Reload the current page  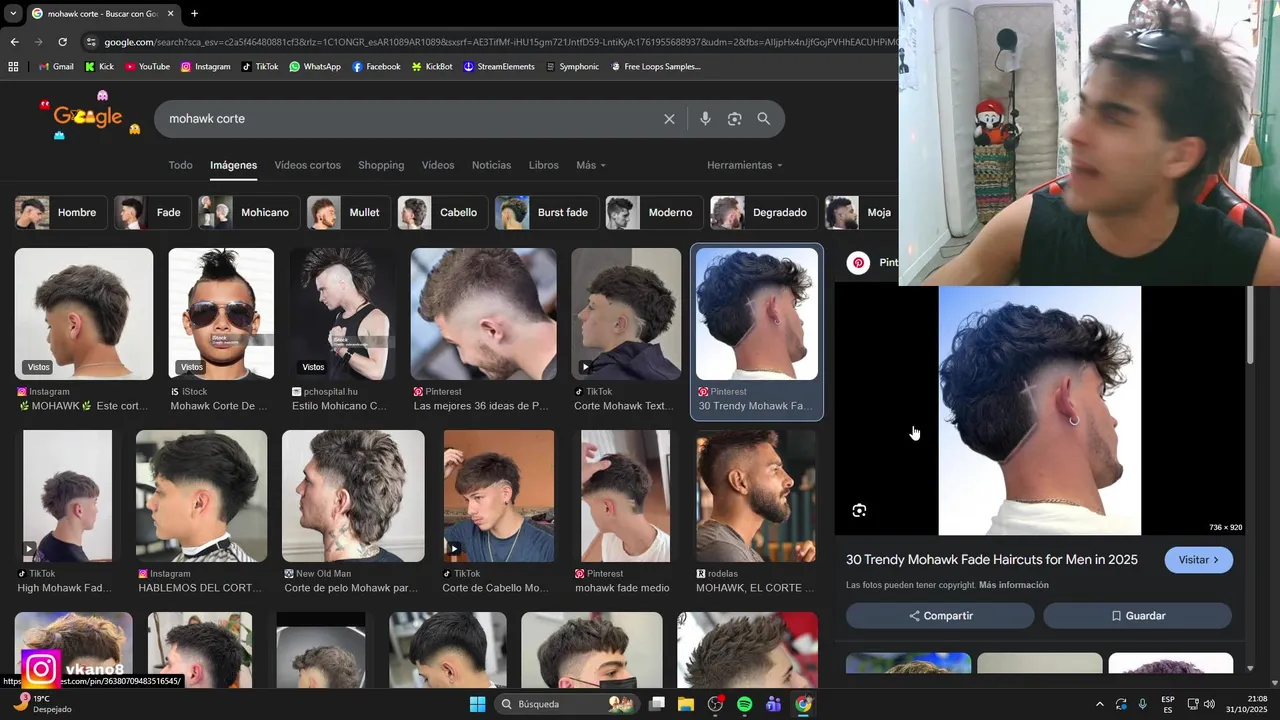62,42
